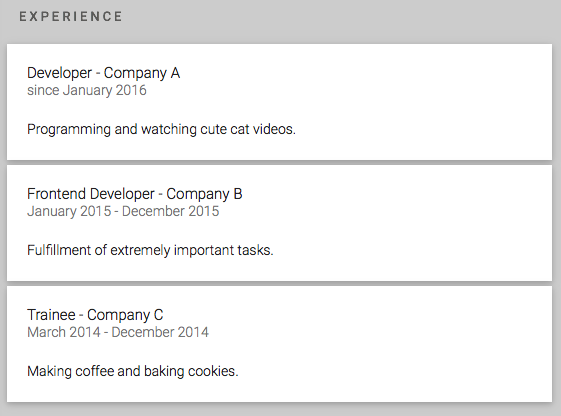Click the cute cat videos description
Image resolution: width=561 pixels, height=416 pixels.
click(x=161, y=129)
